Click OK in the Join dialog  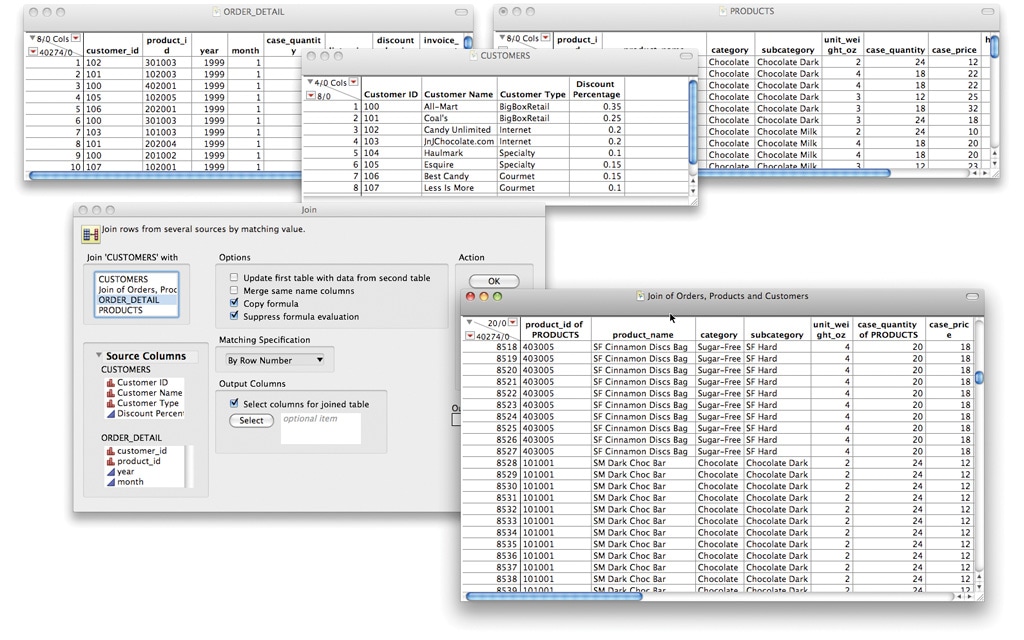494,281
